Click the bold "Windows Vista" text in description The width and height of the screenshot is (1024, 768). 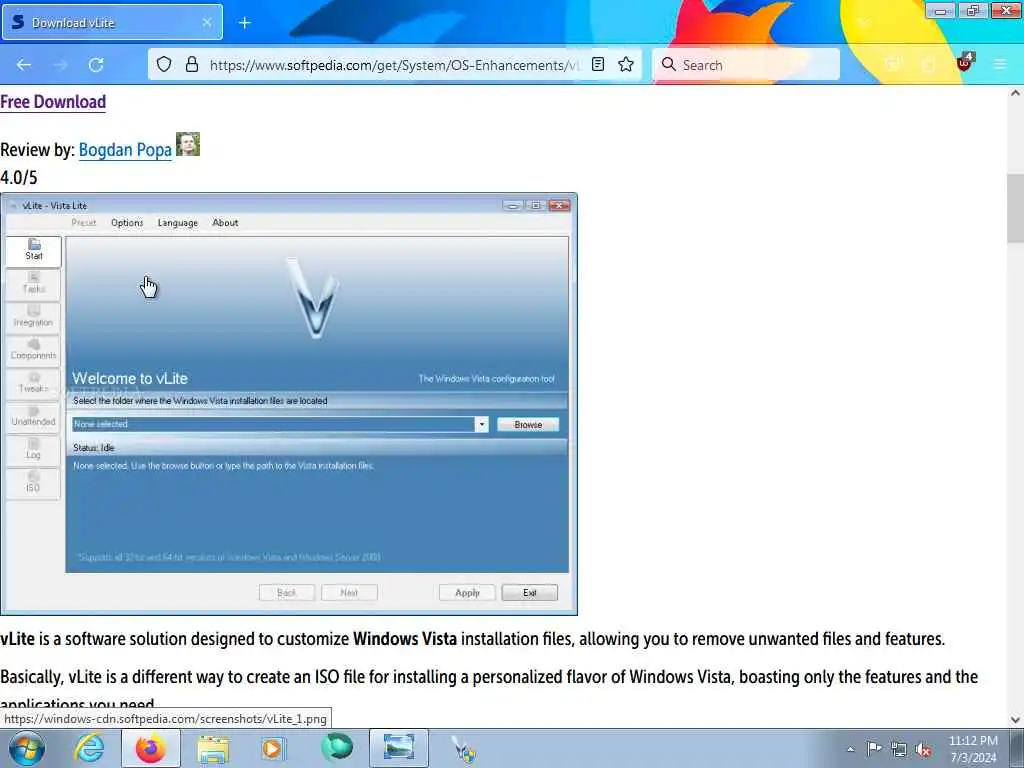pyautogui.click(x=405, y=639)
